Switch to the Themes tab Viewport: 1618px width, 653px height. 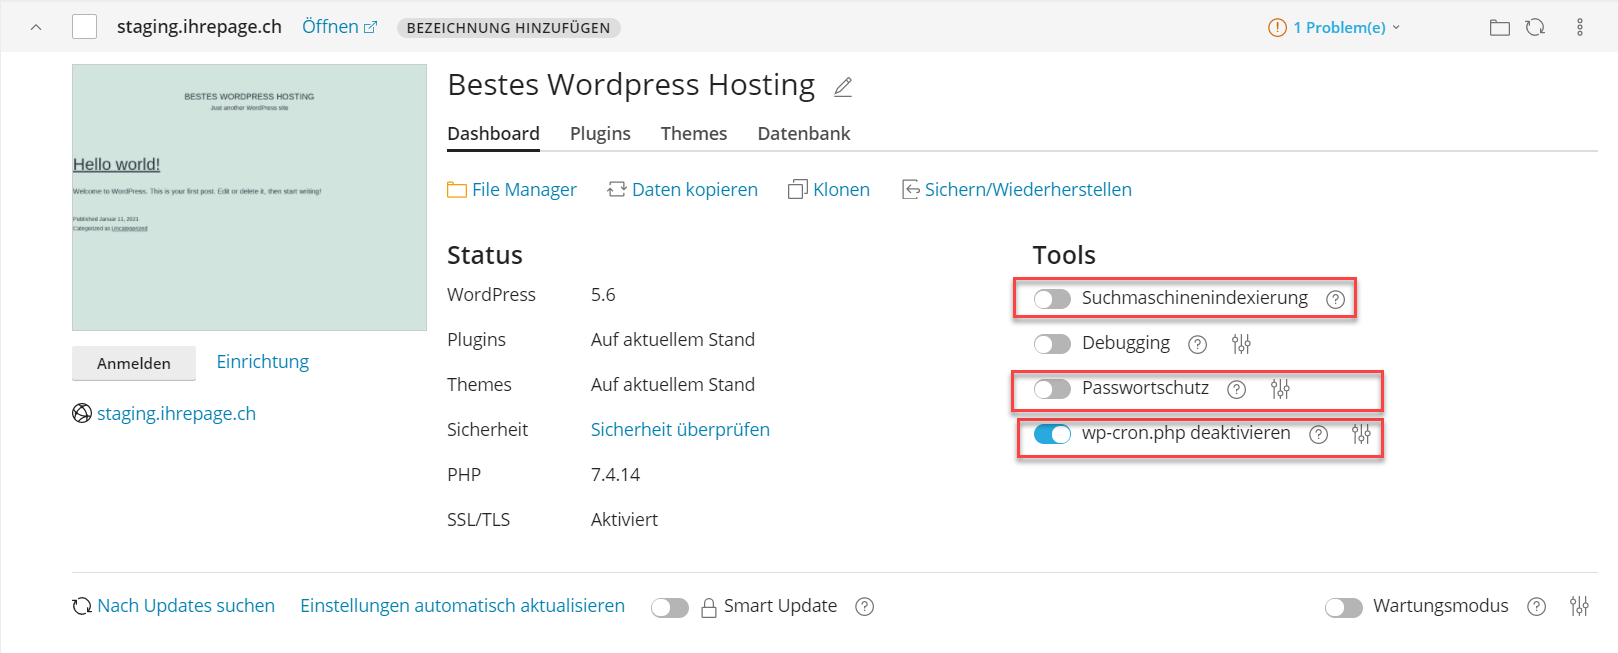tap(694, 134)
